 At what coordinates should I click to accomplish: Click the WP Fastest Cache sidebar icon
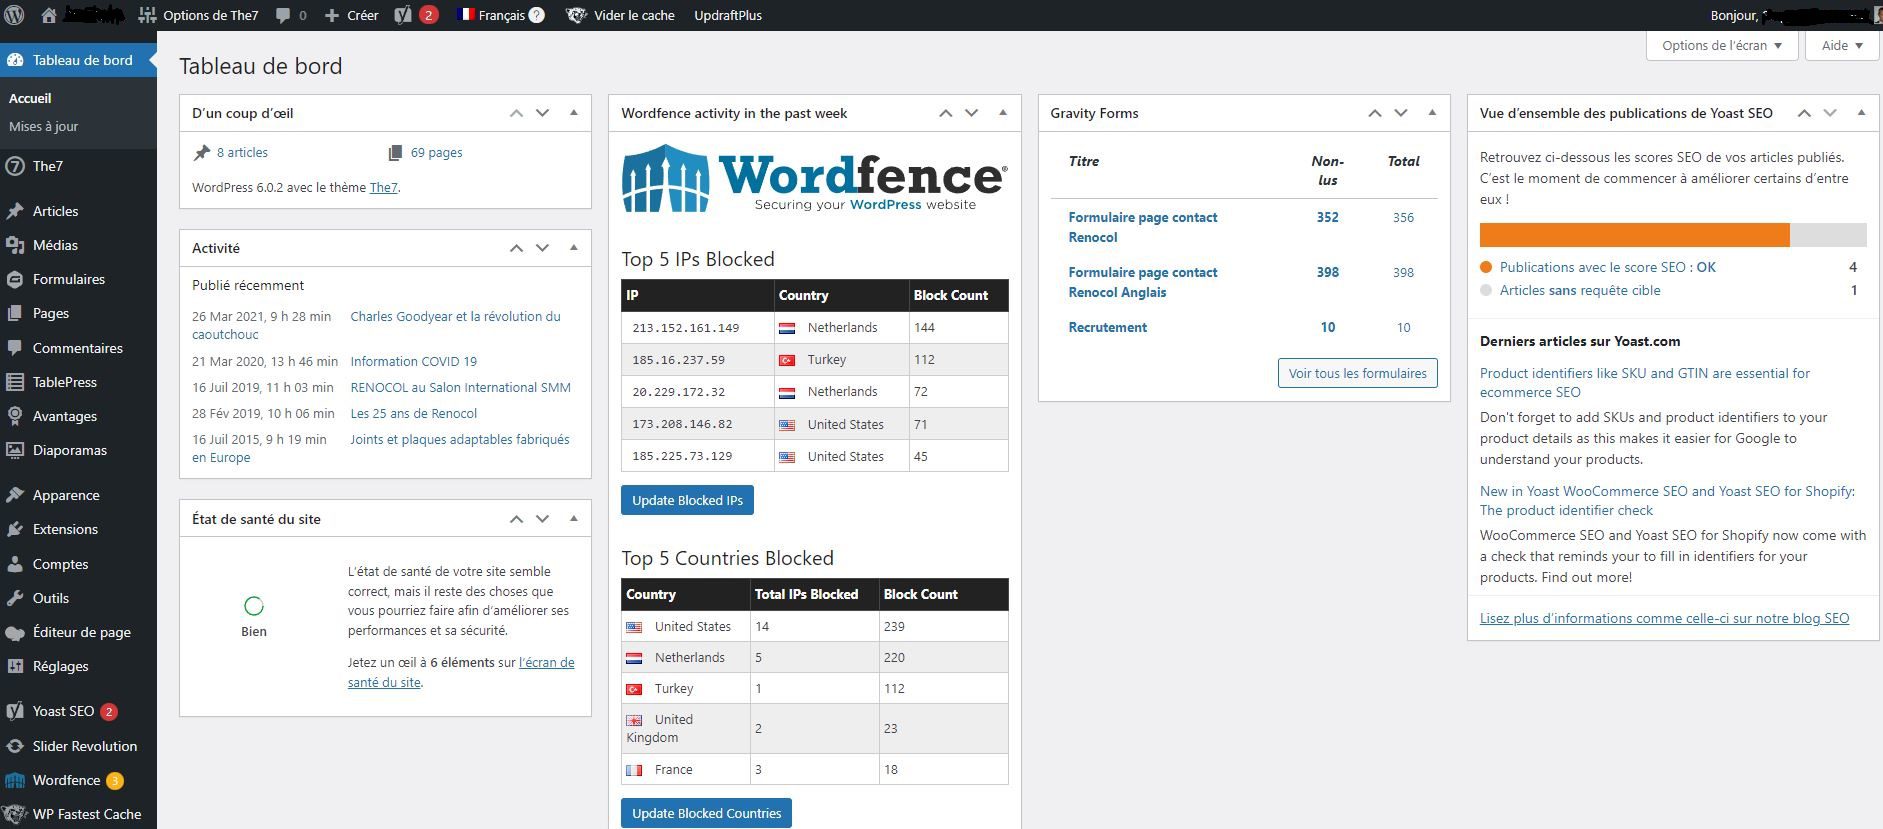[x=15, y=814]
